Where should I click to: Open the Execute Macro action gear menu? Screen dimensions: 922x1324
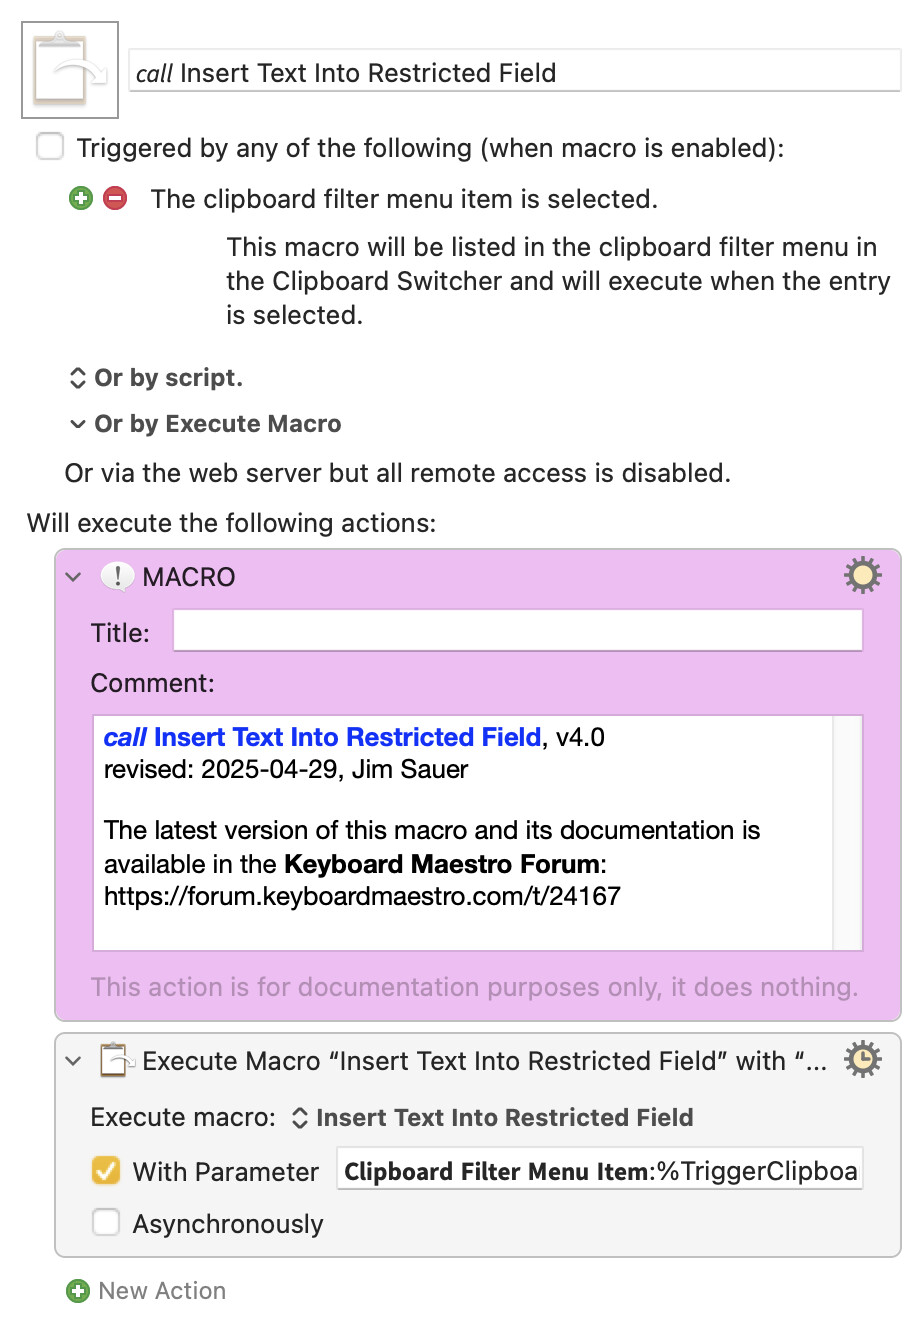point(862,1059)
